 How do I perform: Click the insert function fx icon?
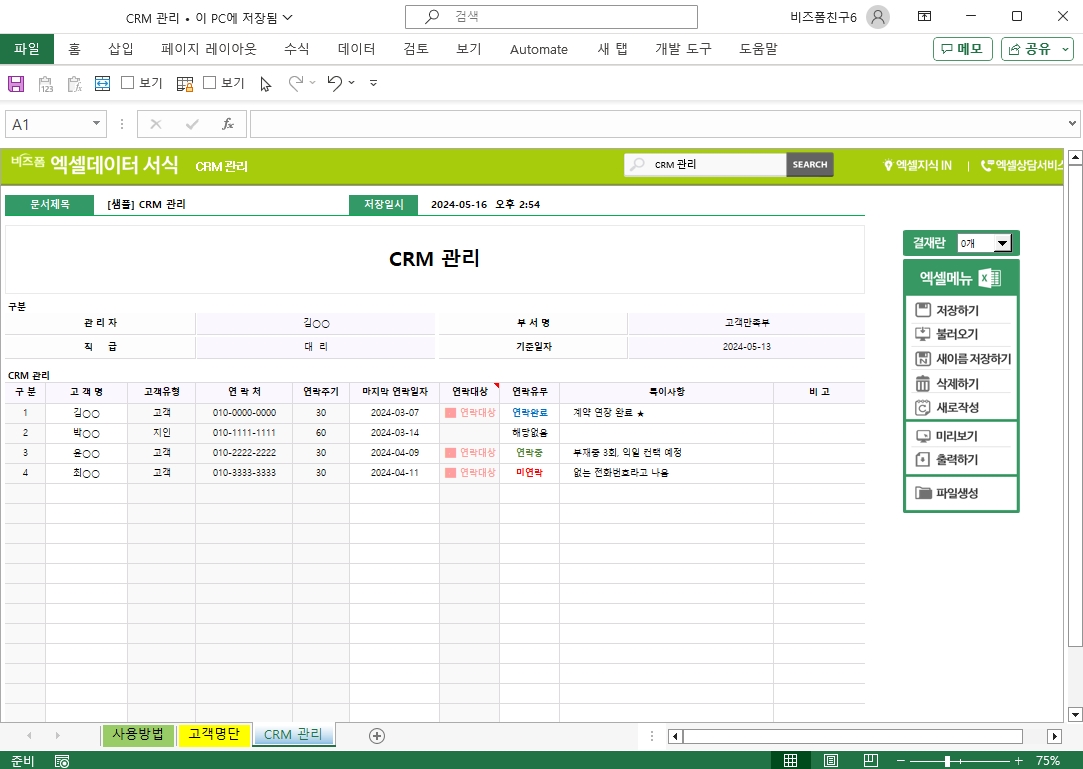[228, 124]
